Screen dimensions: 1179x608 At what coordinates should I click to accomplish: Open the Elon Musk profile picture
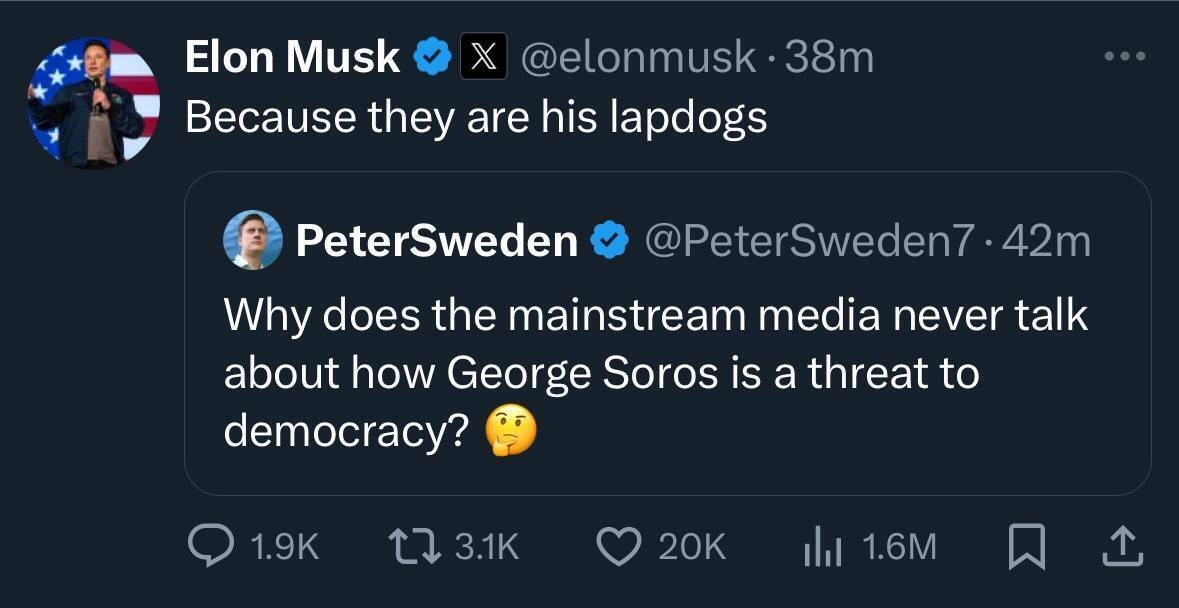click(x=94, y=103)
